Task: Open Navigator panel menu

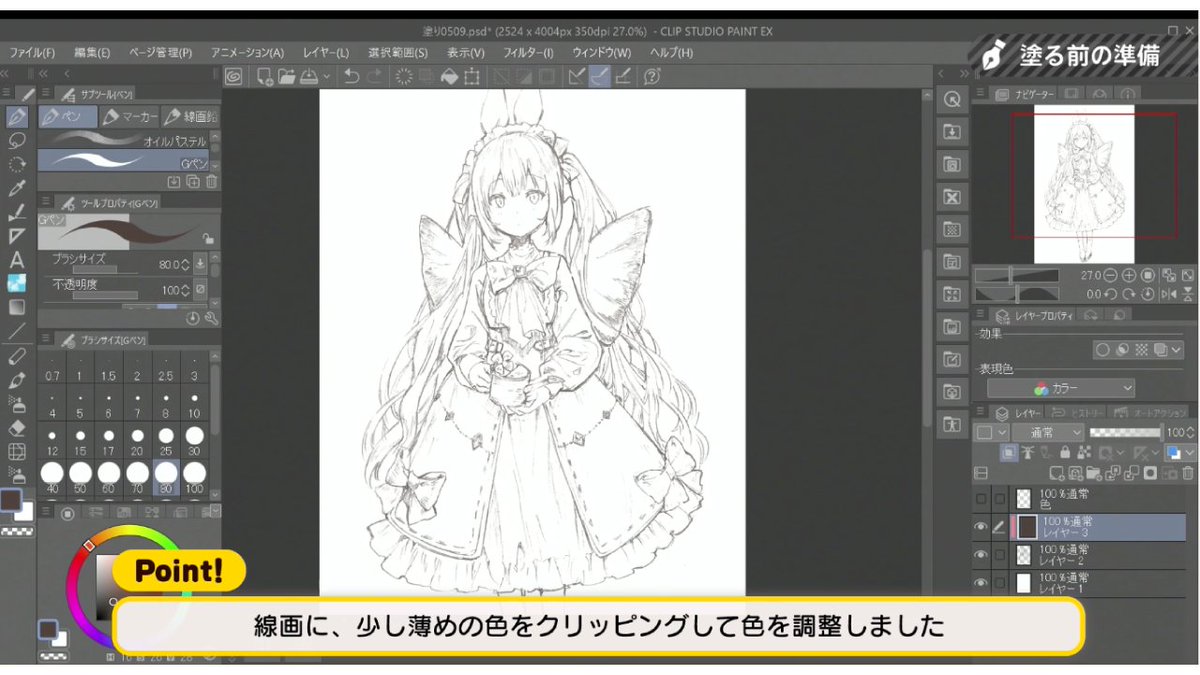Action: click(x=978, y=93)
